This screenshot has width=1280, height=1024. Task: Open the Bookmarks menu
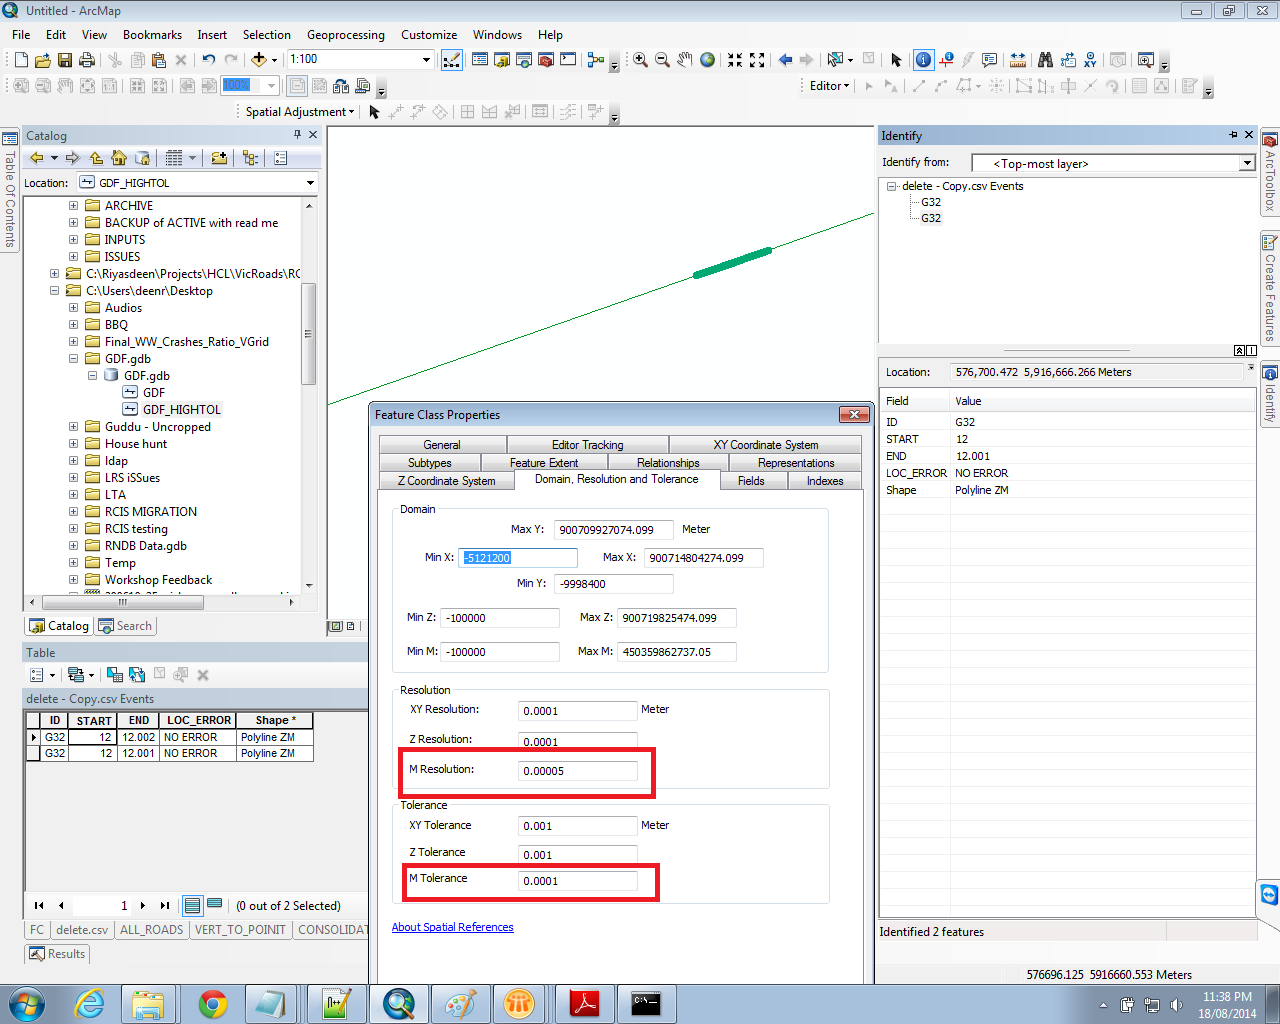point(152,35)
